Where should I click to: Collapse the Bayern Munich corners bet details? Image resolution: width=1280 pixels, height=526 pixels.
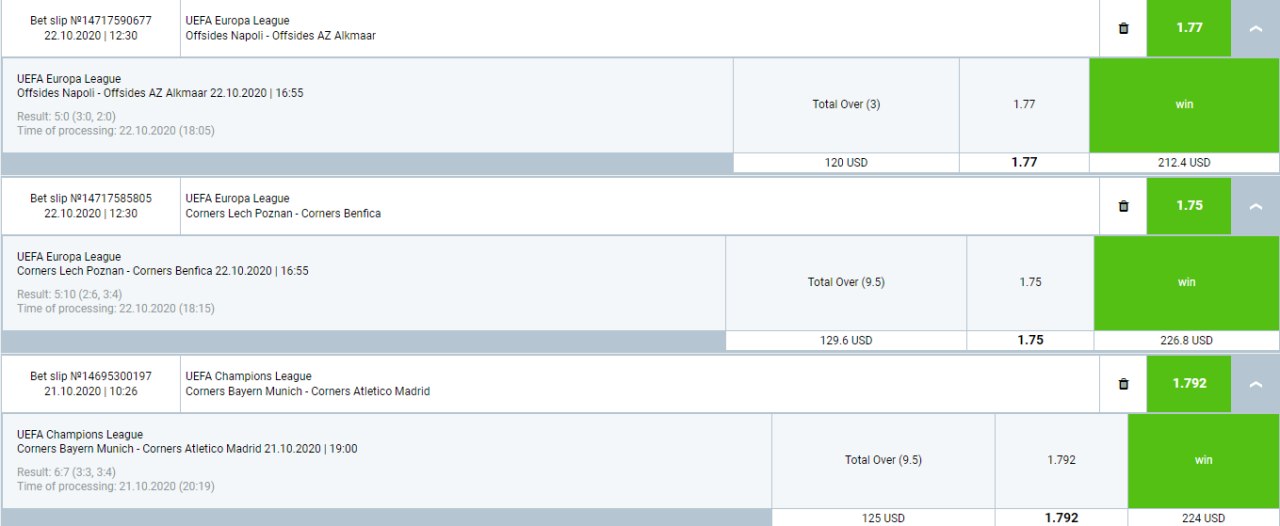(1256, 384)
